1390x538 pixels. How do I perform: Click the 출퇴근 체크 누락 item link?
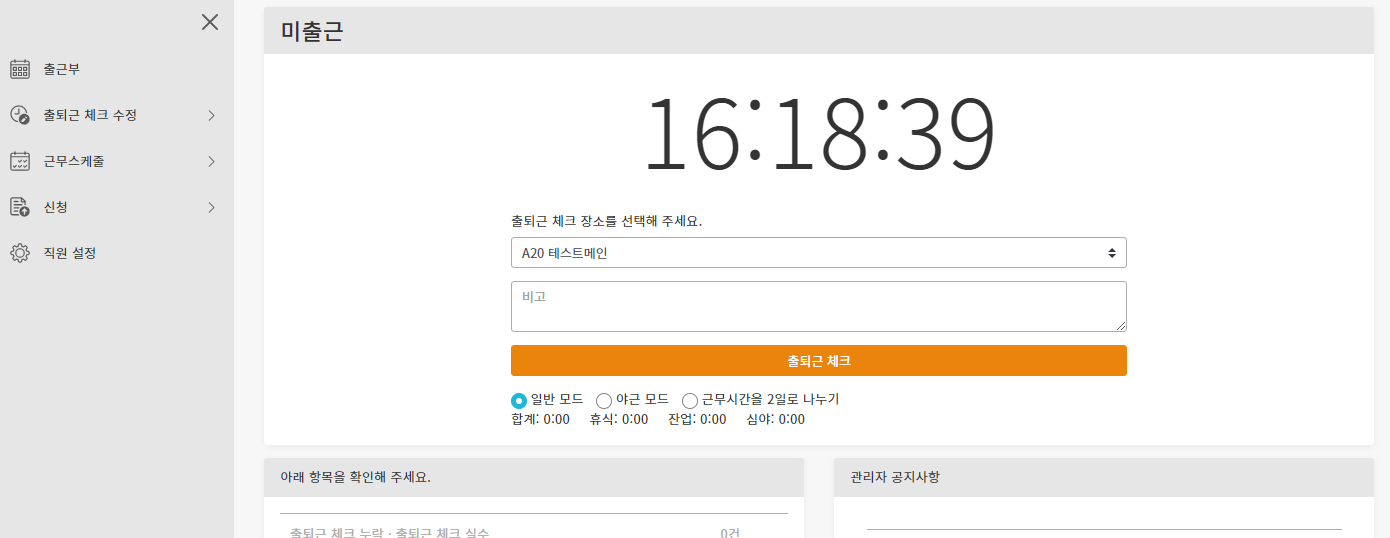(389, 532)
